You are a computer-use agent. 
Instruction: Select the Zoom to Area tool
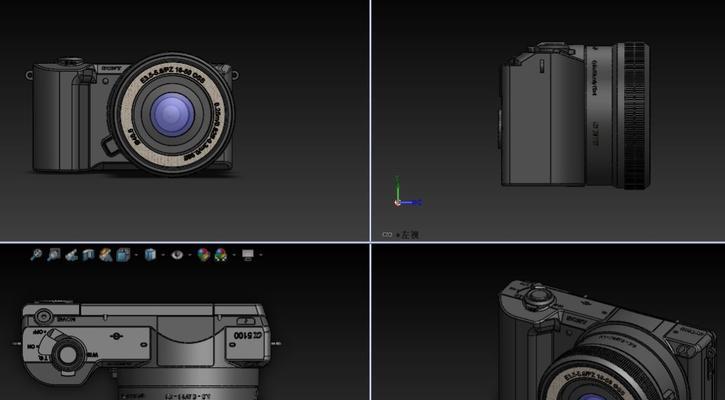coord(54,254)
